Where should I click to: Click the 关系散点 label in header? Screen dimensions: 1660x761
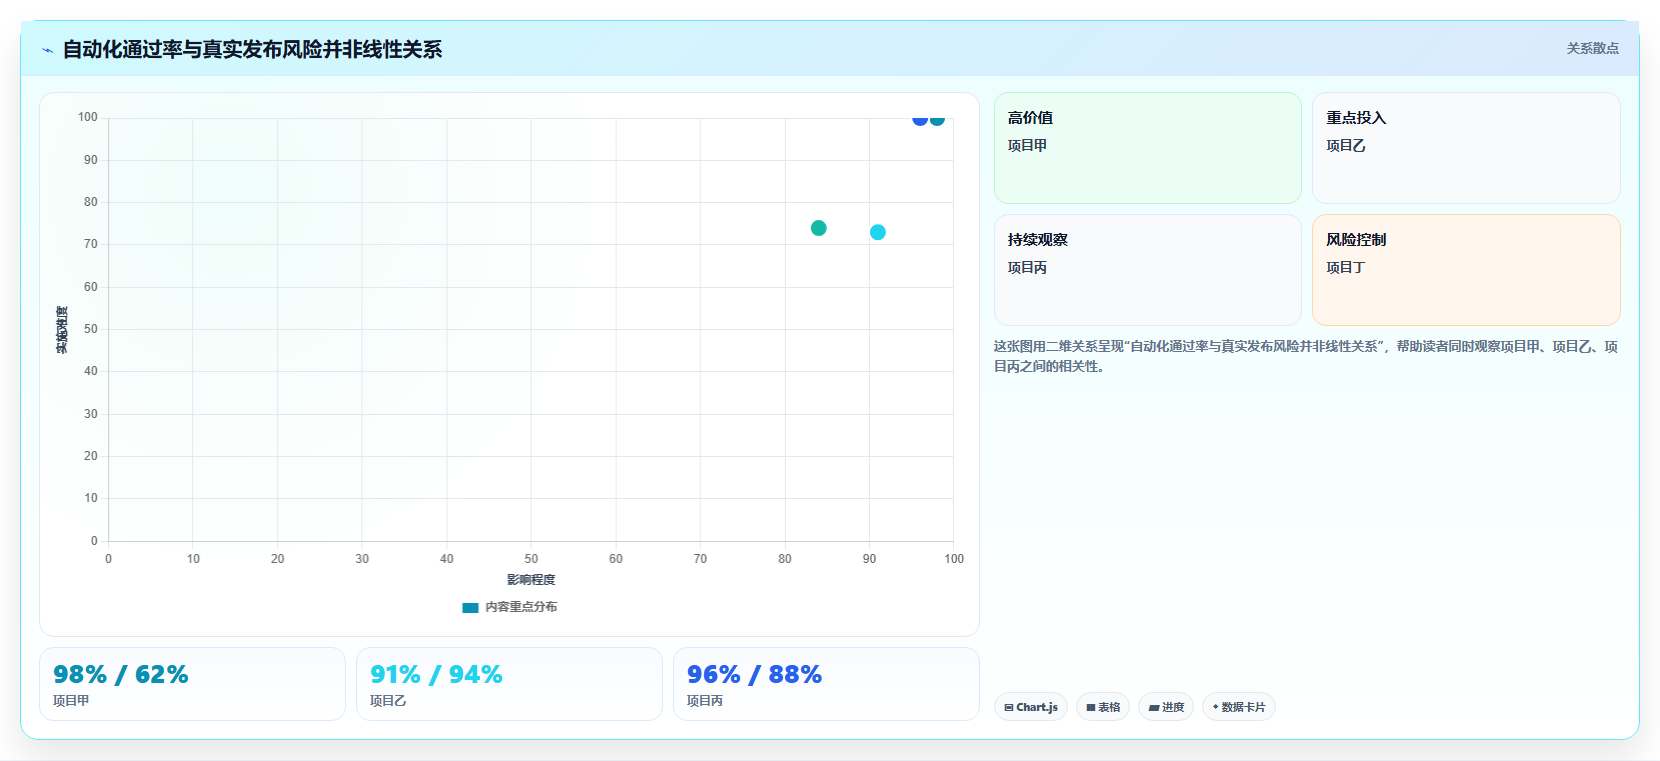click(1592, 48)
